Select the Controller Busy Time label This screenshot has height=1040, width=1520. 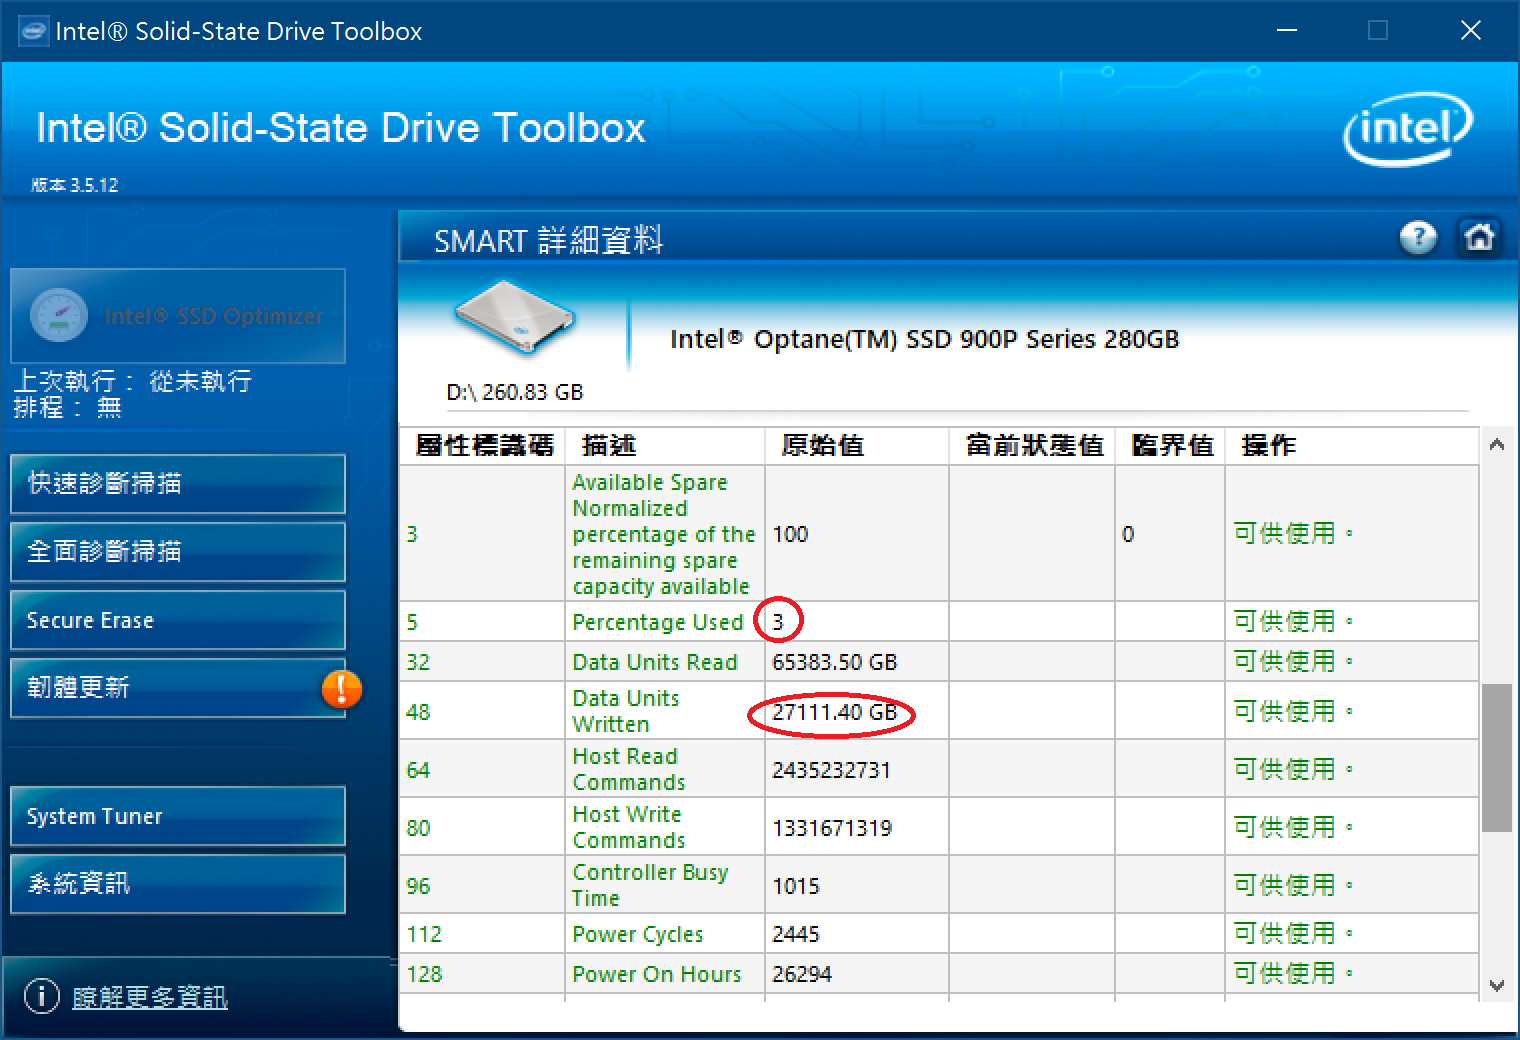pos(650,885)
